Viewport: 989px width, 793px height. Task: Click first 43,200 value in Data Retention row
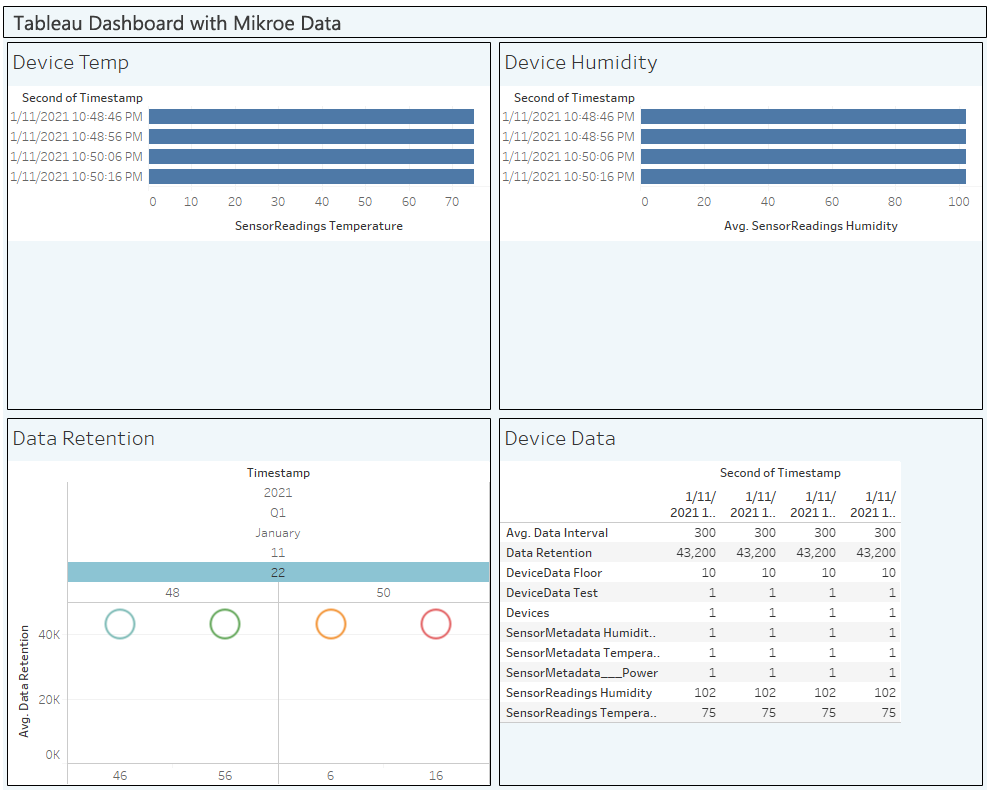tap(696, 553)
